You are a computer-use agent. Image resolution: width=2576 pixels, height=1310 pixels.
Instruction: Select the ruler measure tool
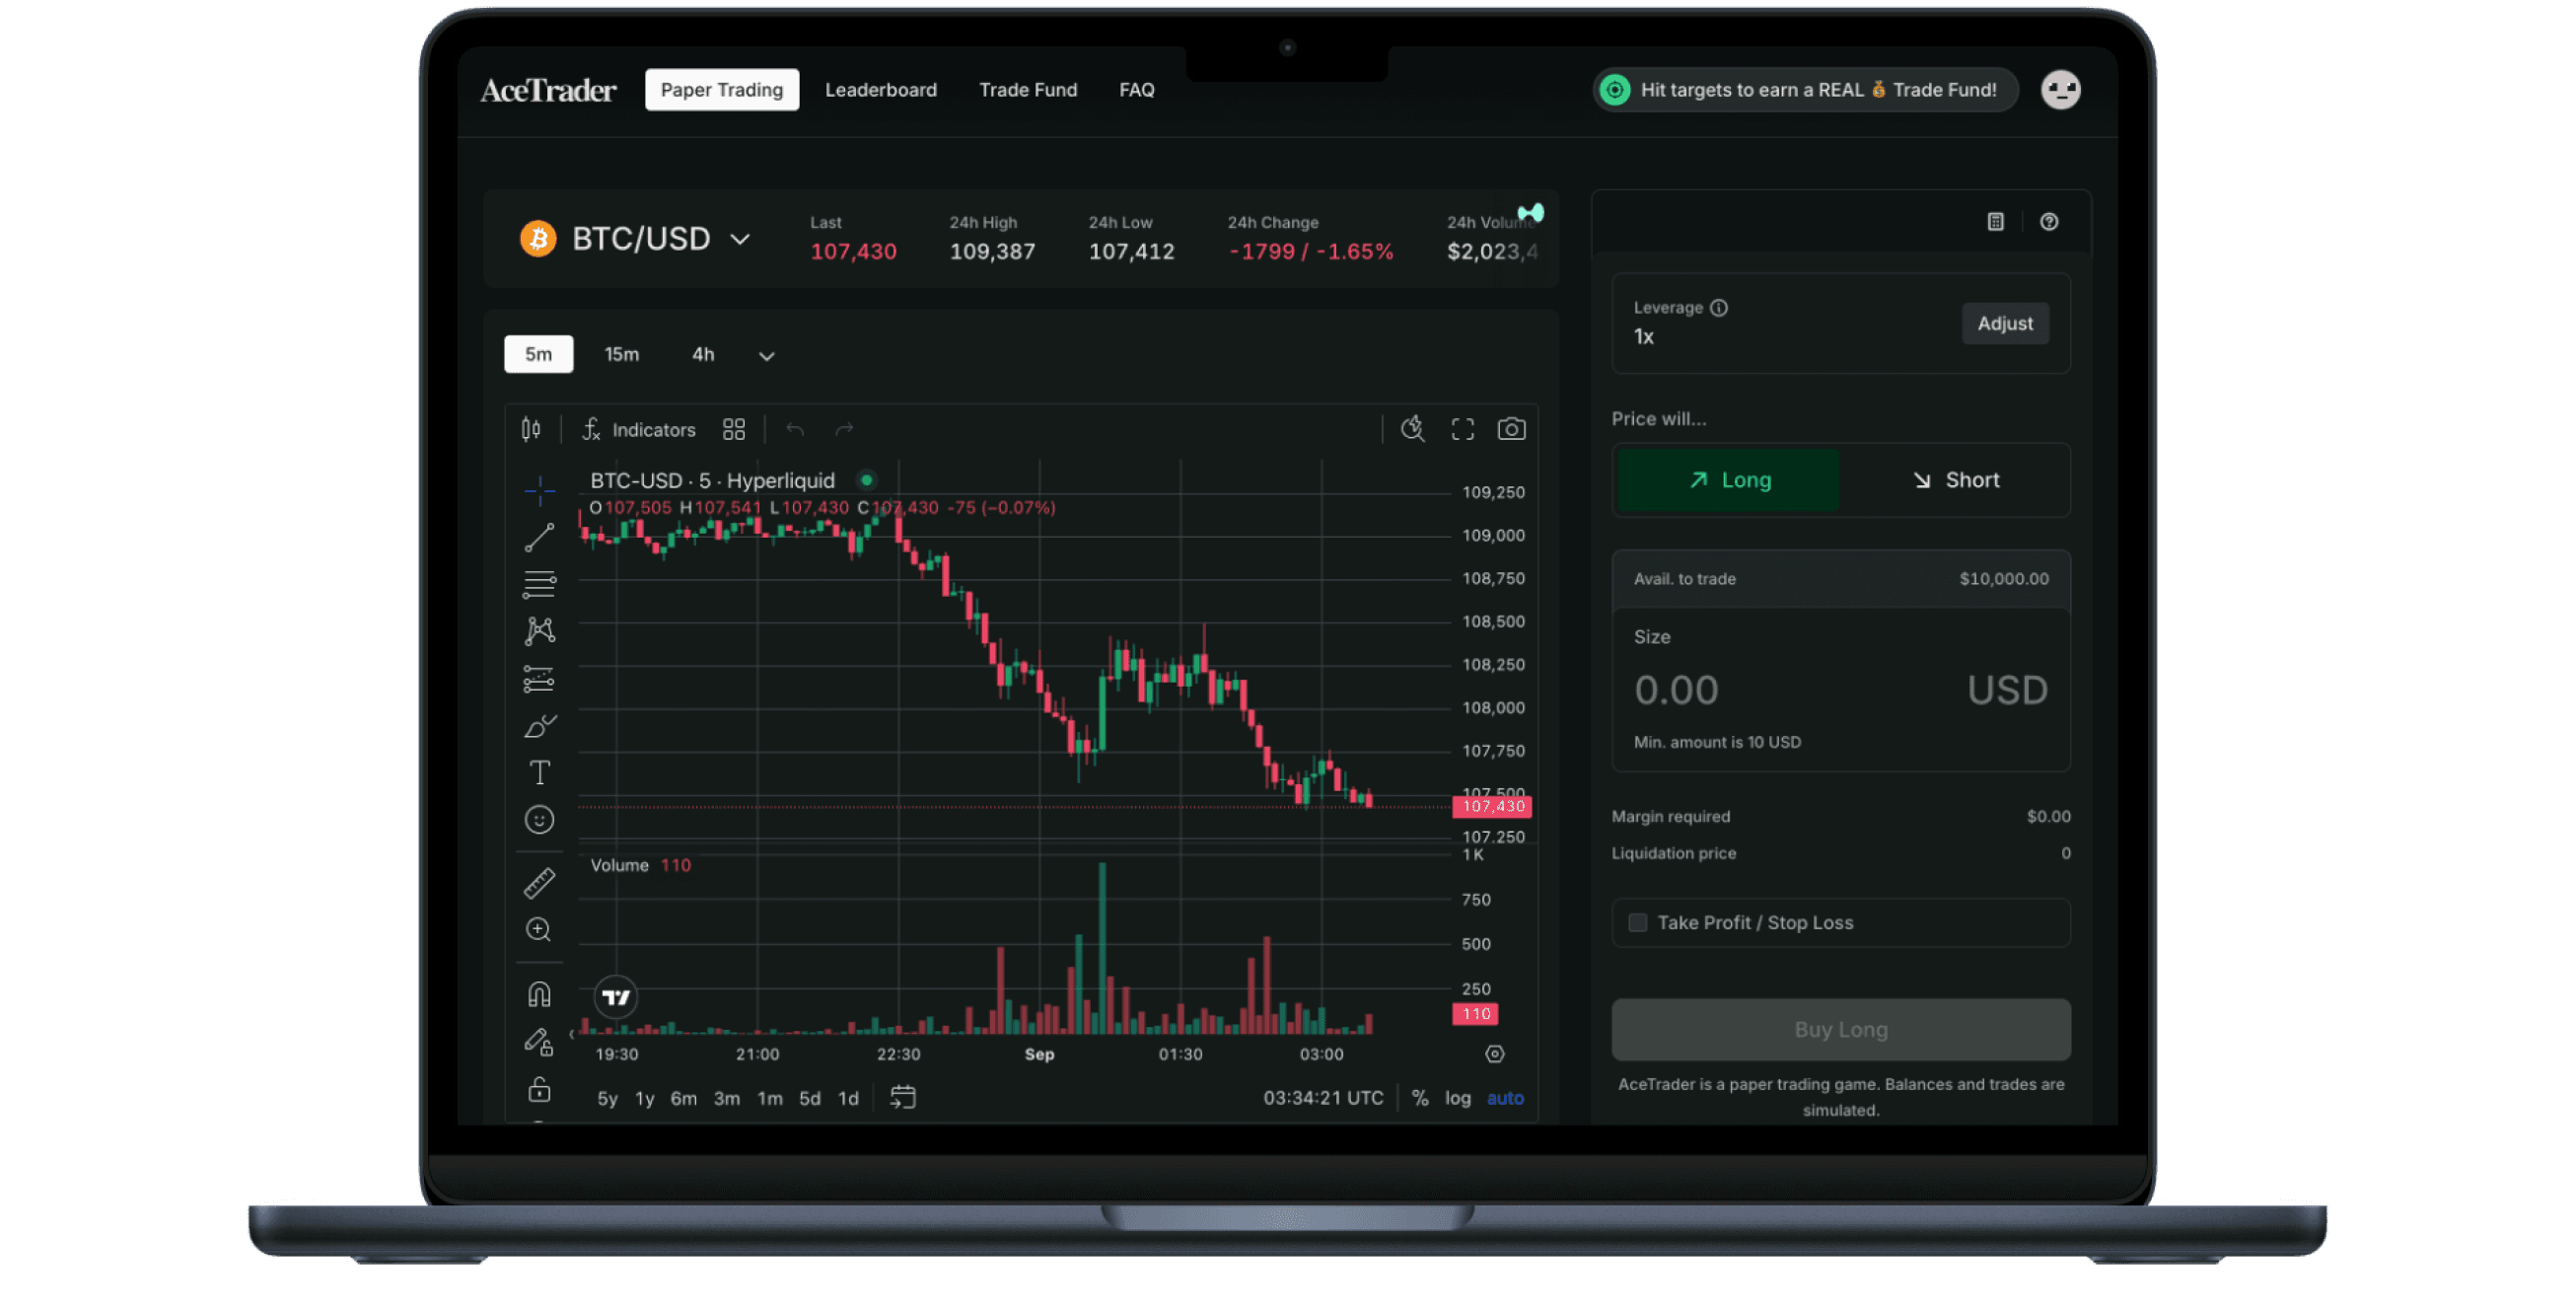[x=539, y=883]
